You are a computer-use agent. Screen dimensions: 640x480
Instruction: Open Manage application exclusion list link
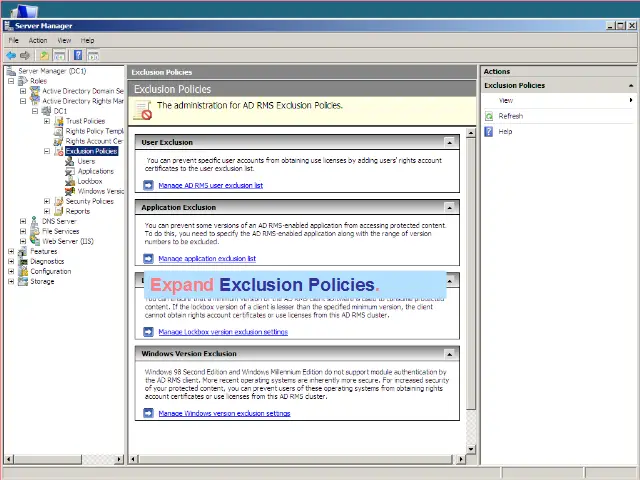pos(207,258)
